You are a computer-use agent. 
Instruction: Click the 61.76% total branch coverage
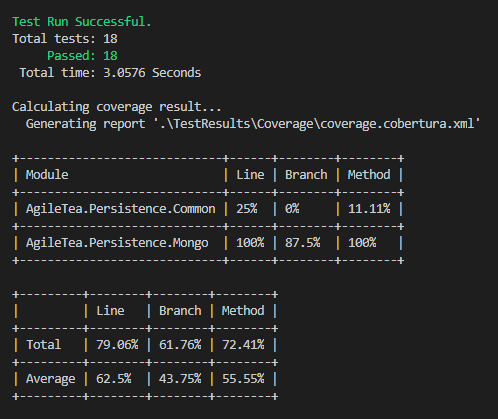point(180,345)
